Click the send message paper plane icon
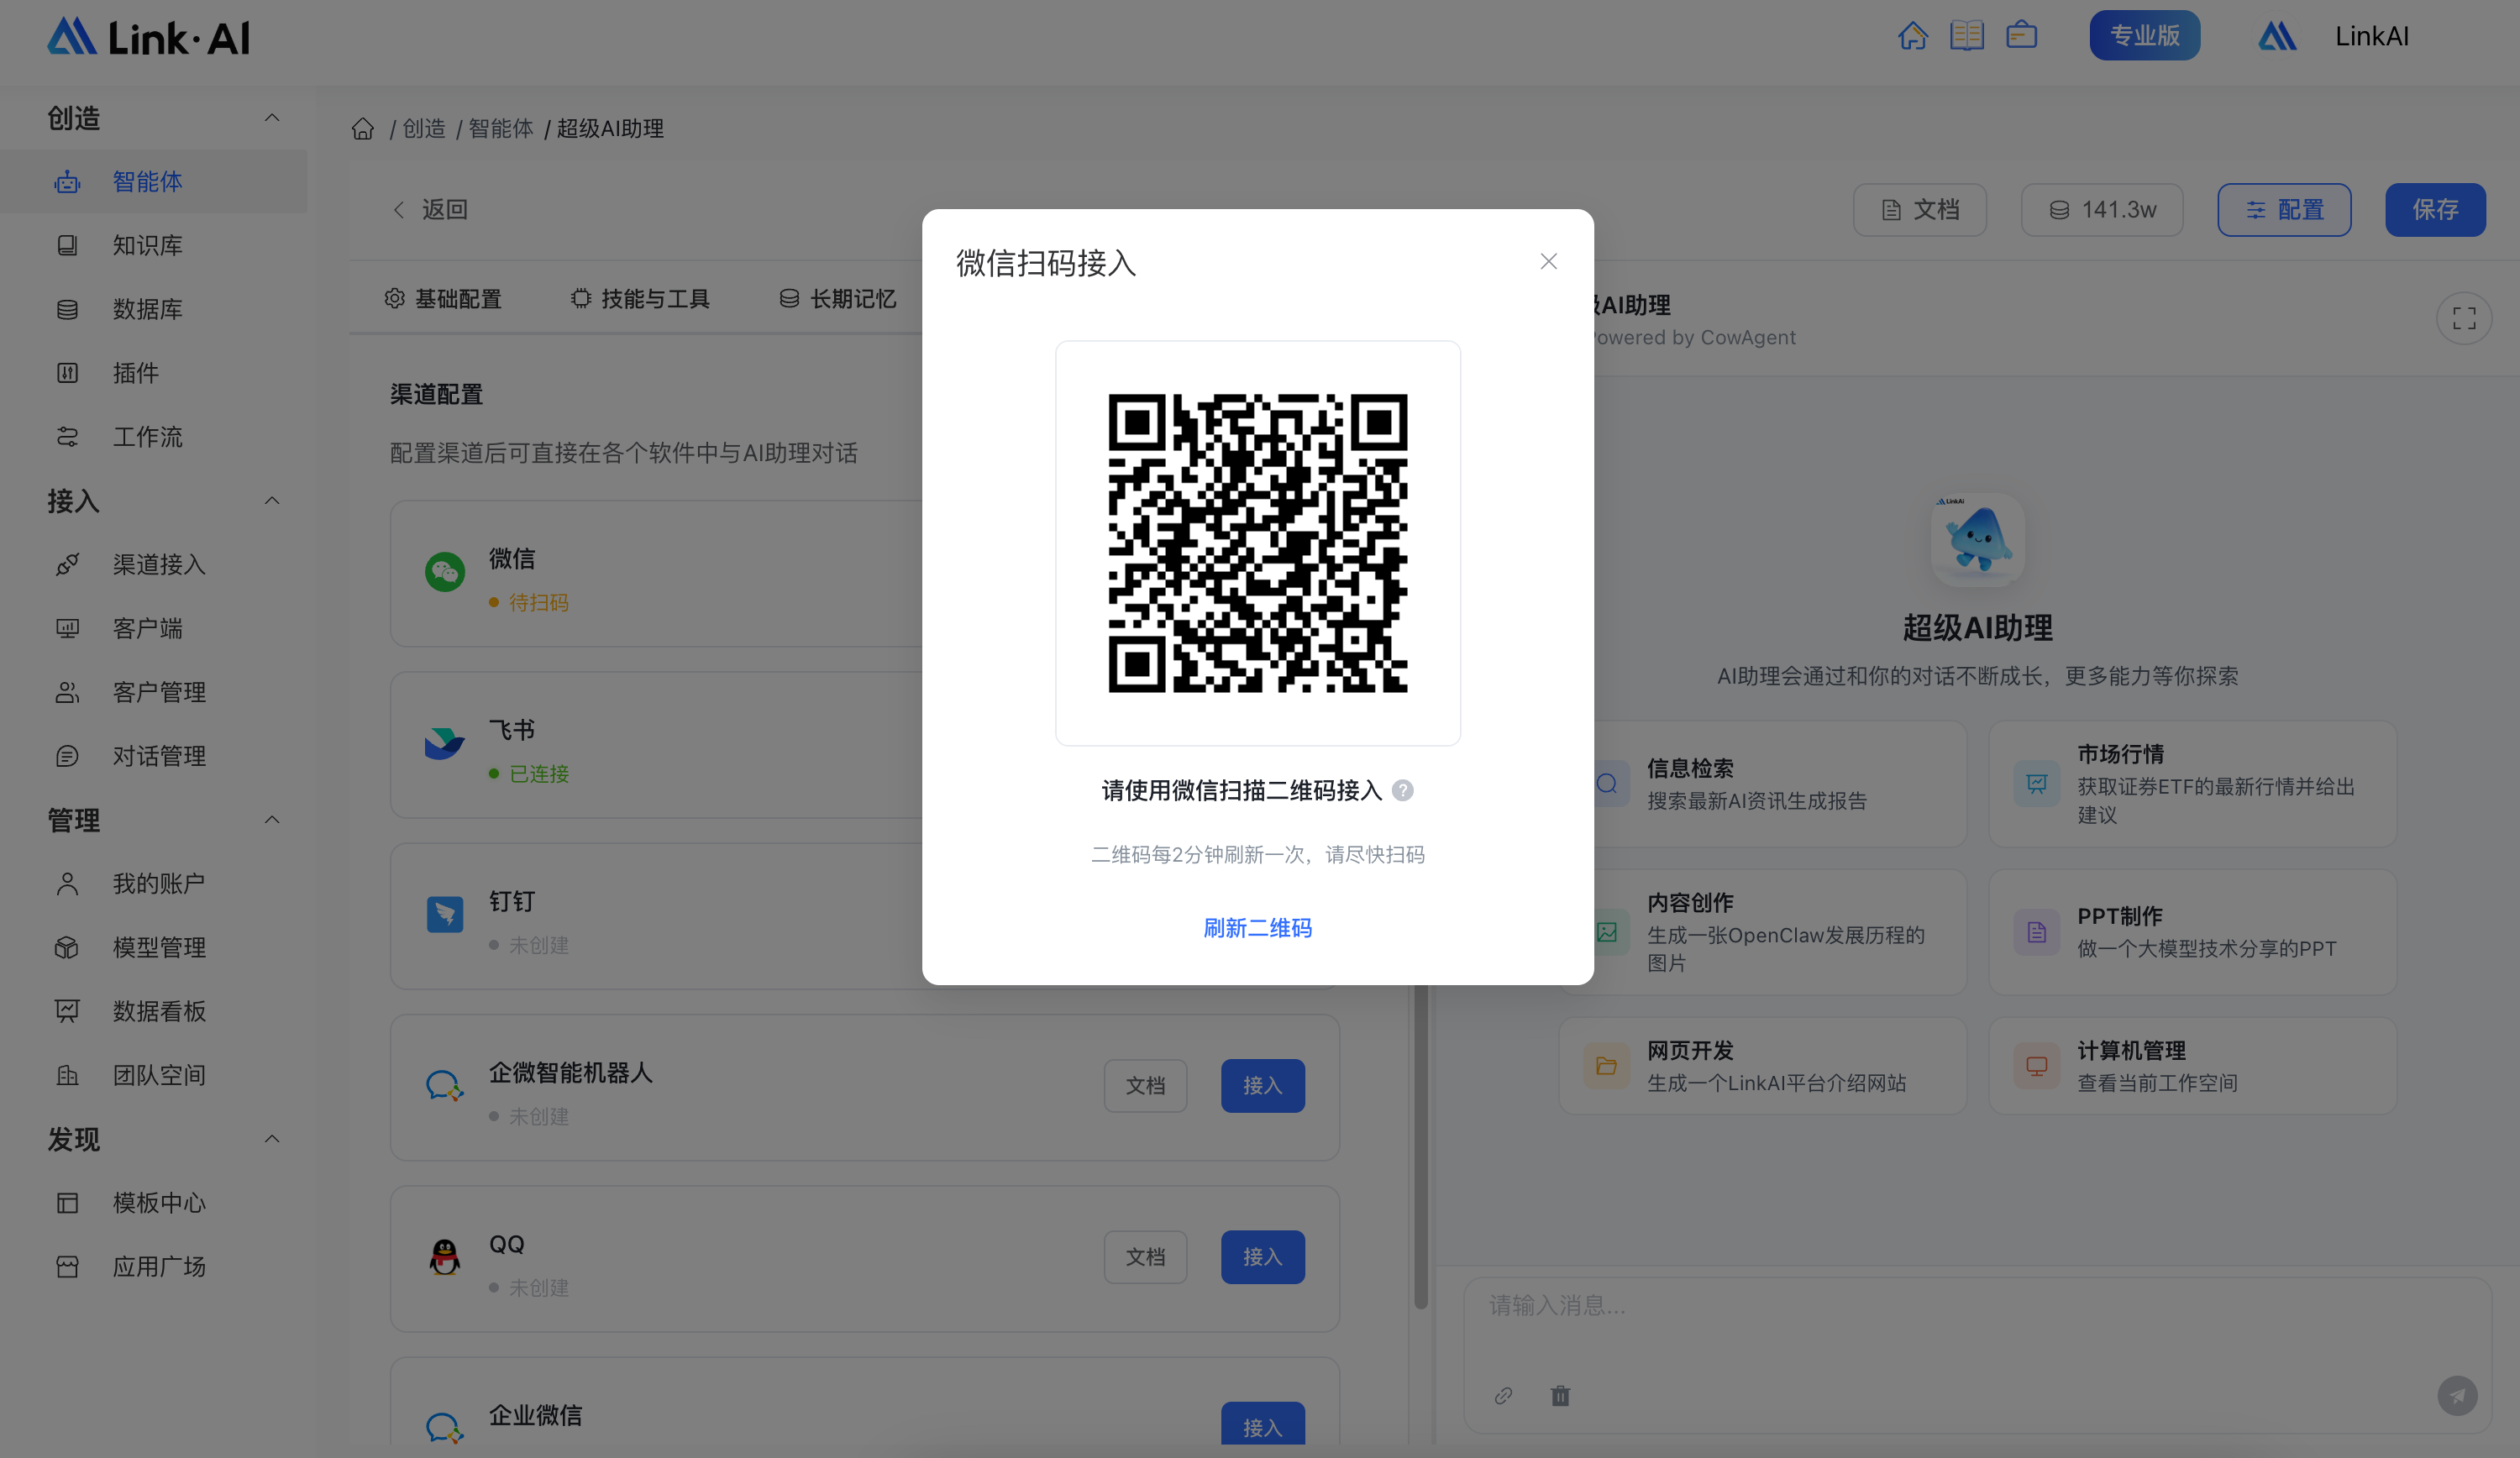Screen dimensions: 2520x1458 tap(2456, 1396)
